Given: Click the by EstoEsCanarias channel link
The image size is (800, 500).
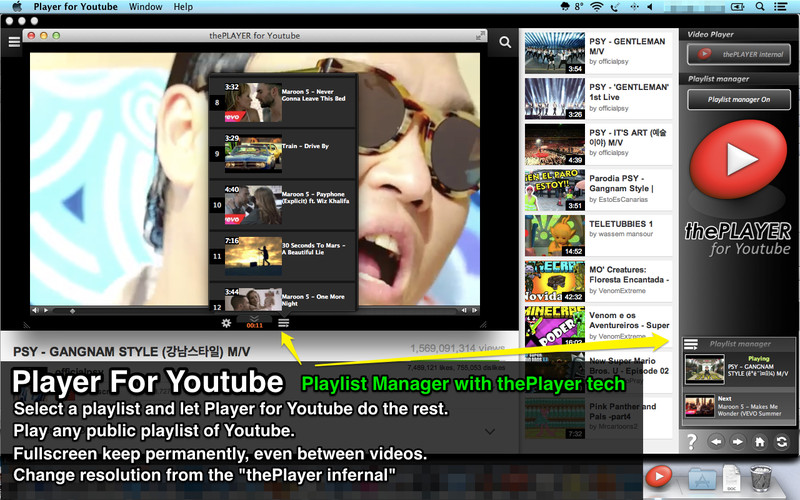Looking at the screenshot, I should point(618,199).
